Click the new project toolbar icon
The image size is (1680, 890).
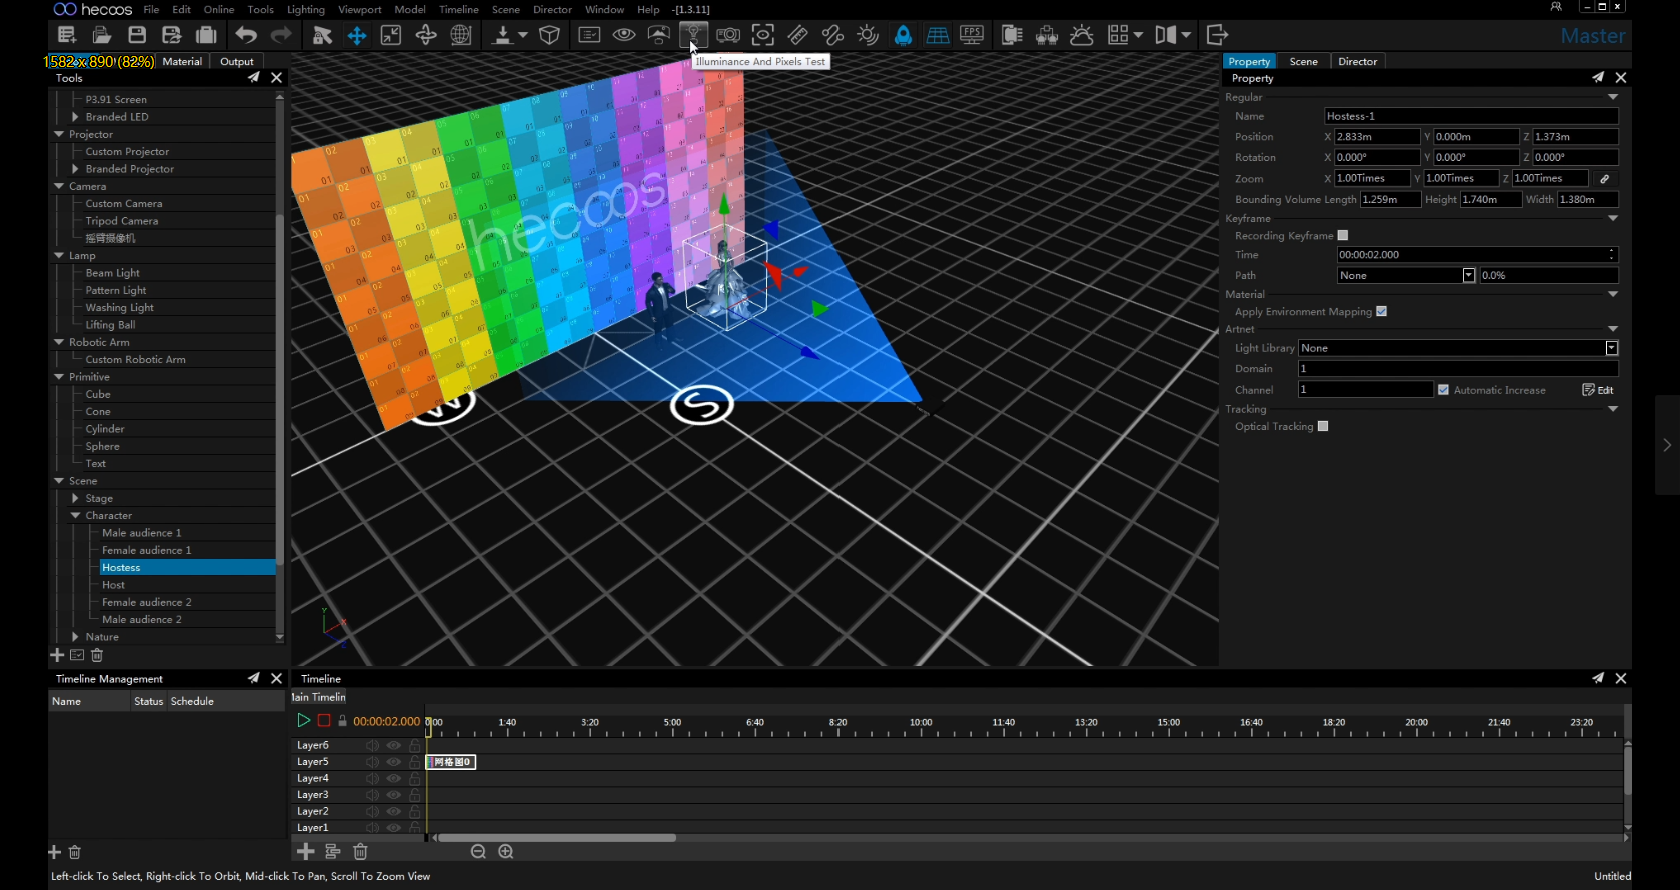click(x=67, y=35)
